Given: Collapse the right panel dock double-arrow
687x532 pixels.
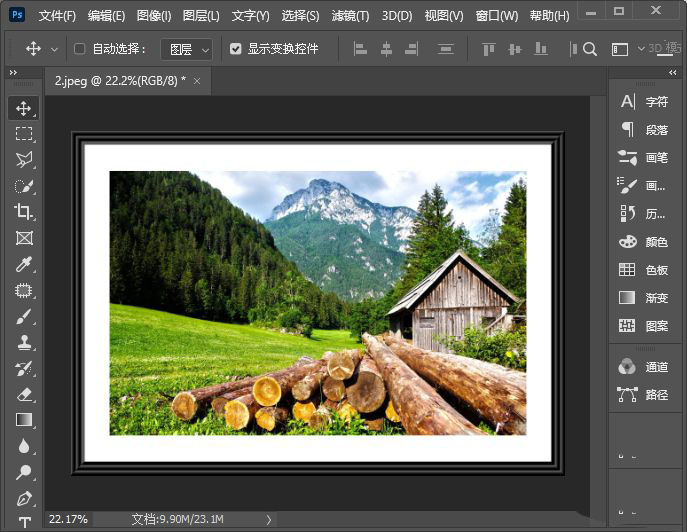Looking at the screenshot, I should click(x=673, y=72).
